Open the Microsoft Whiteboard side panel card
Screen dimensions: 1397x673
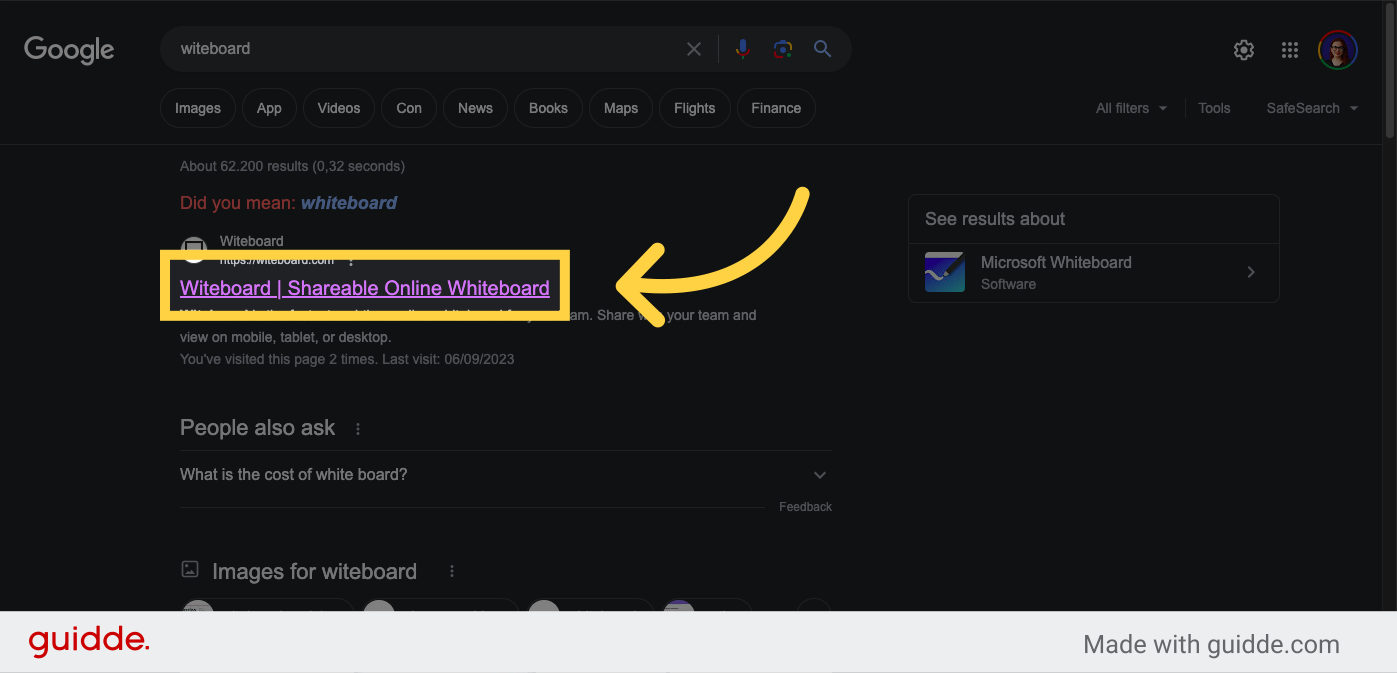1093,272
